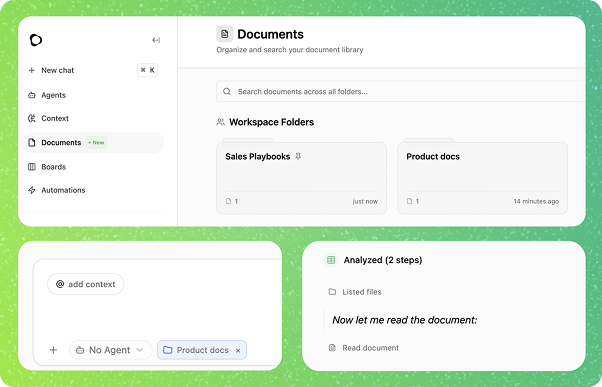The image size is (602, 387).
Task: Open Agents in the sidebar
Action: [x=53, y=95]
